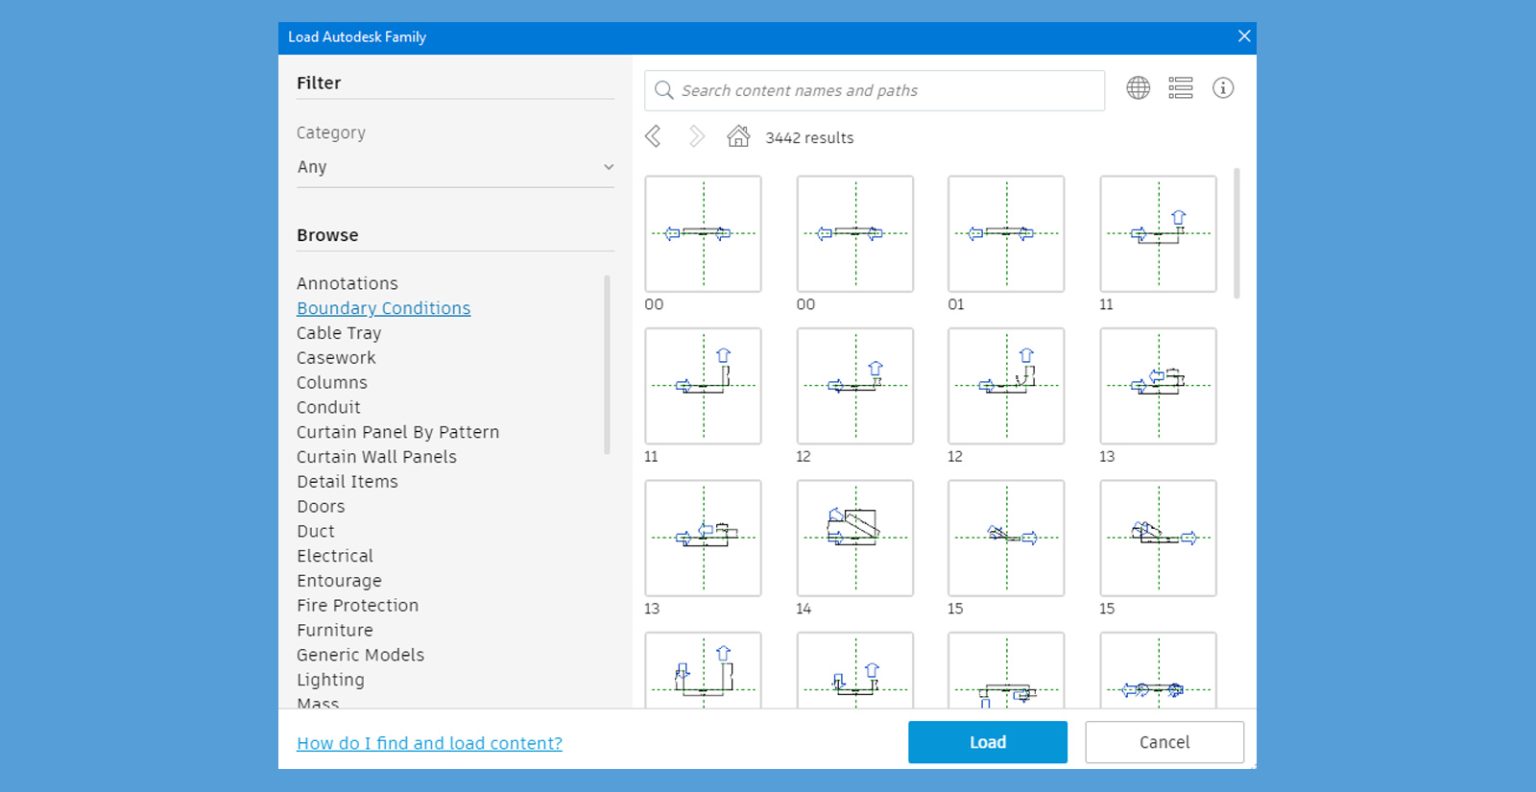Browse the Curtain Wall Panels category

[x=376, y=456]
